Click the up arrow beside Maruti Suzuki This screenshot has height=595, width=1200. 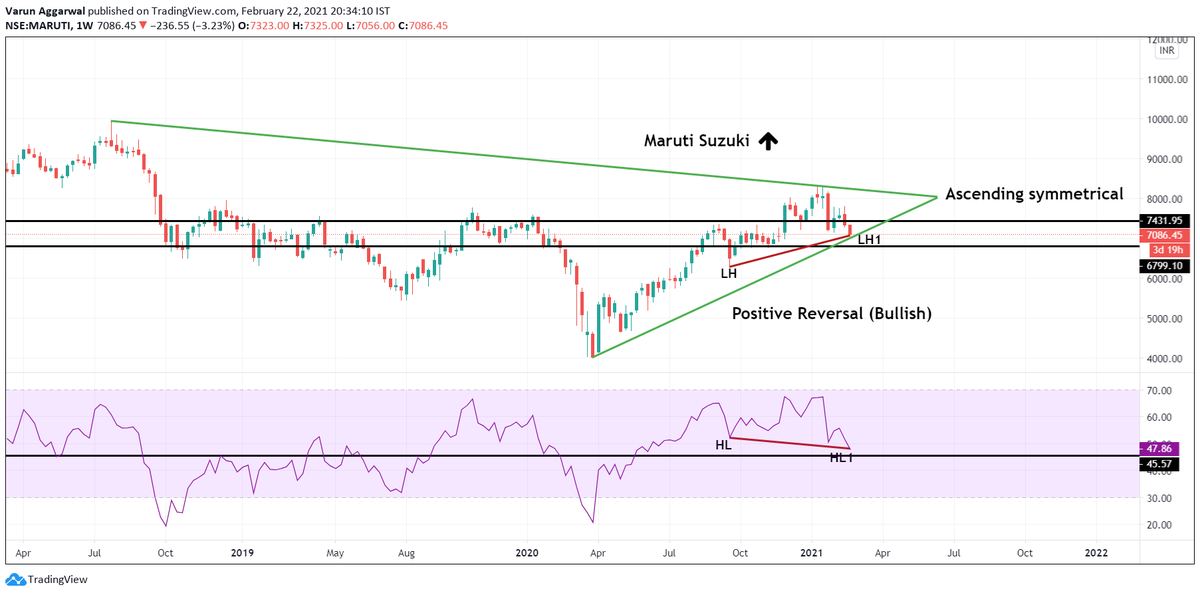(767, 141)
